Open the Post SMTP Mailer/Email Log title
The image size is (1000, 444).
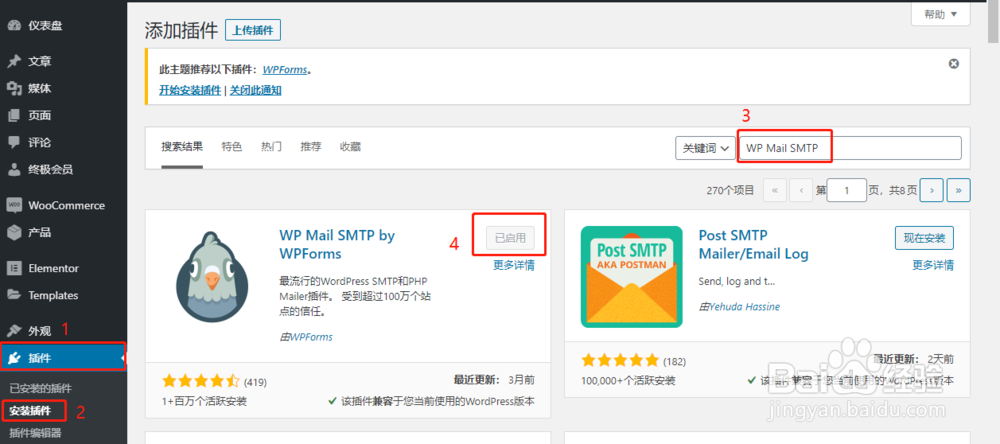[x=753, y=244]
